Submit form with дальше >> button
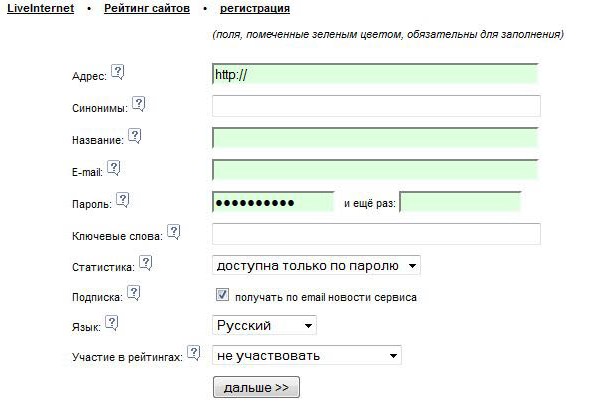Screen dimensions: 600x405 256,387
